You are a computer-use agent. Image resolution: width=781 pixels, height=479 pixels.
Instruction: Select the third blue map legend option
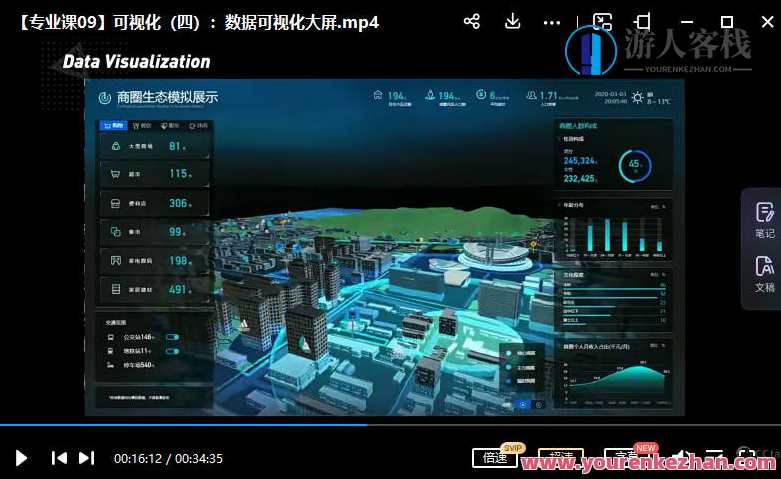tap(509, 381)
